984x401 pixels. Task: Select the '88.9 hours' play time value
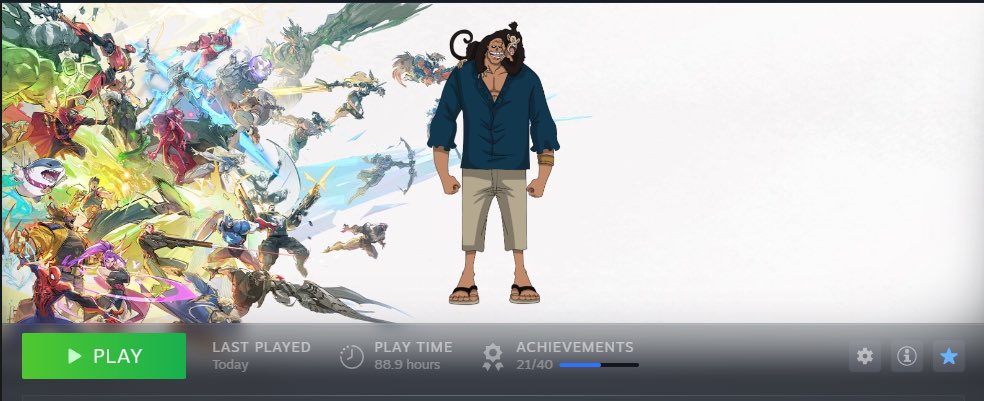(x=407, y=365)
